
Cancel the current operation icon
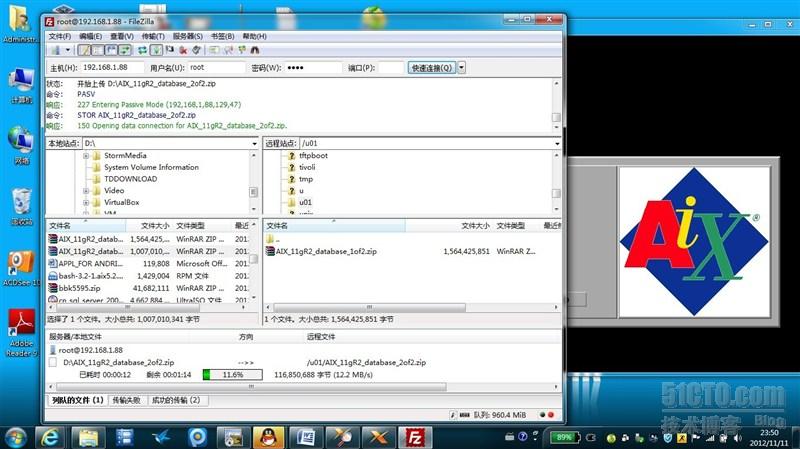pos(169,50)
